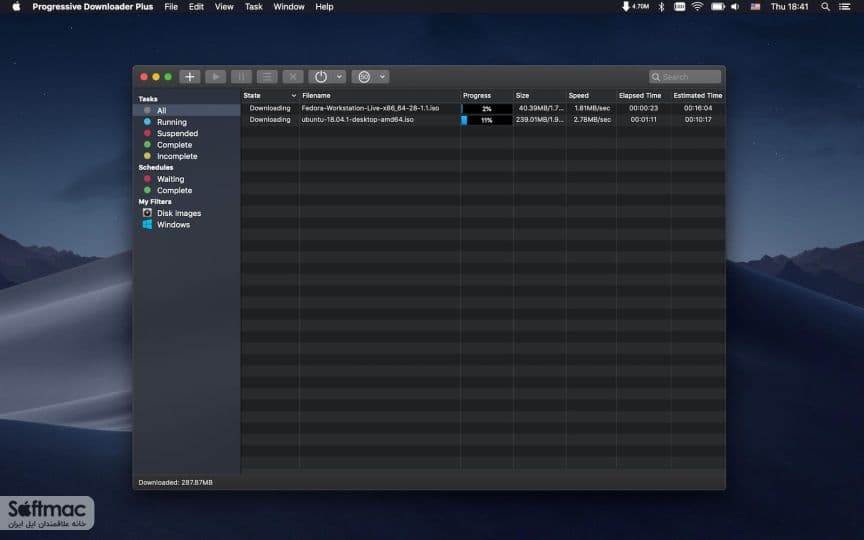864x540 pixels.
Task: Click the 40.39MB size cell
Action: [x=539, y=108]
